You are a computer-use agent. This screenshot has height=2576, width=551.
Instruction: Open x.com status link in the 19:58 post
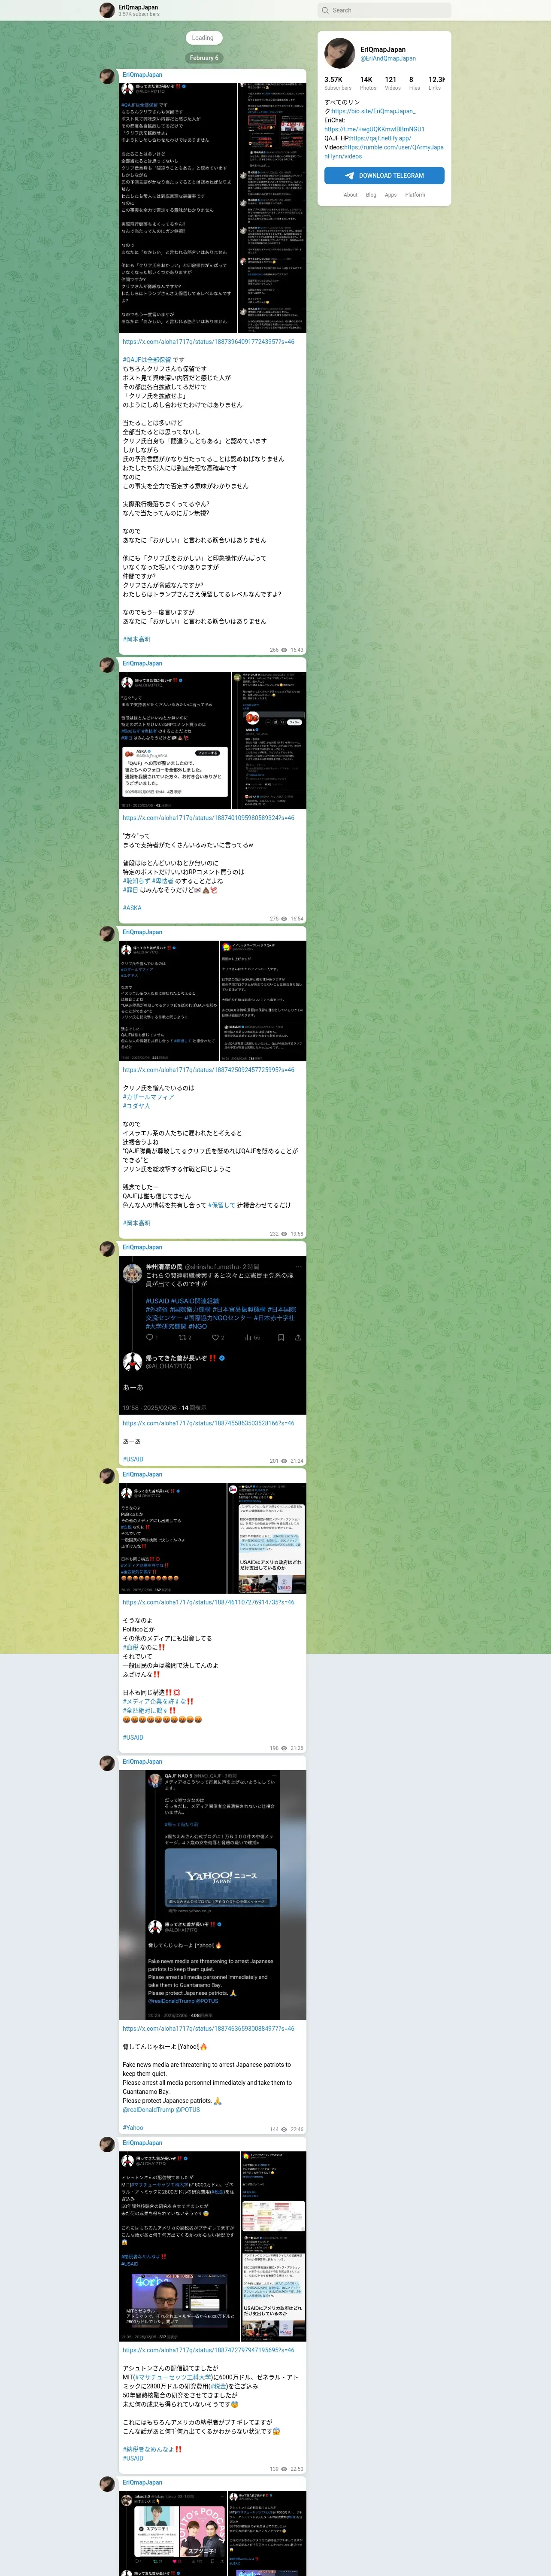pyautogui.click(x=208, y=1070)
